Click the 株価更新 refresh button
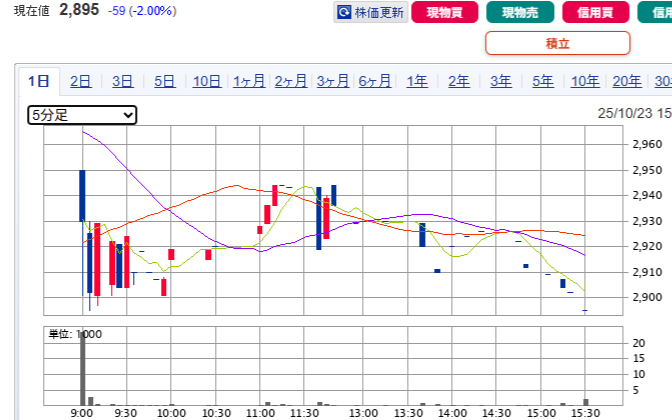This screenshot has width=672, height=420. click(x=370, y=13)
